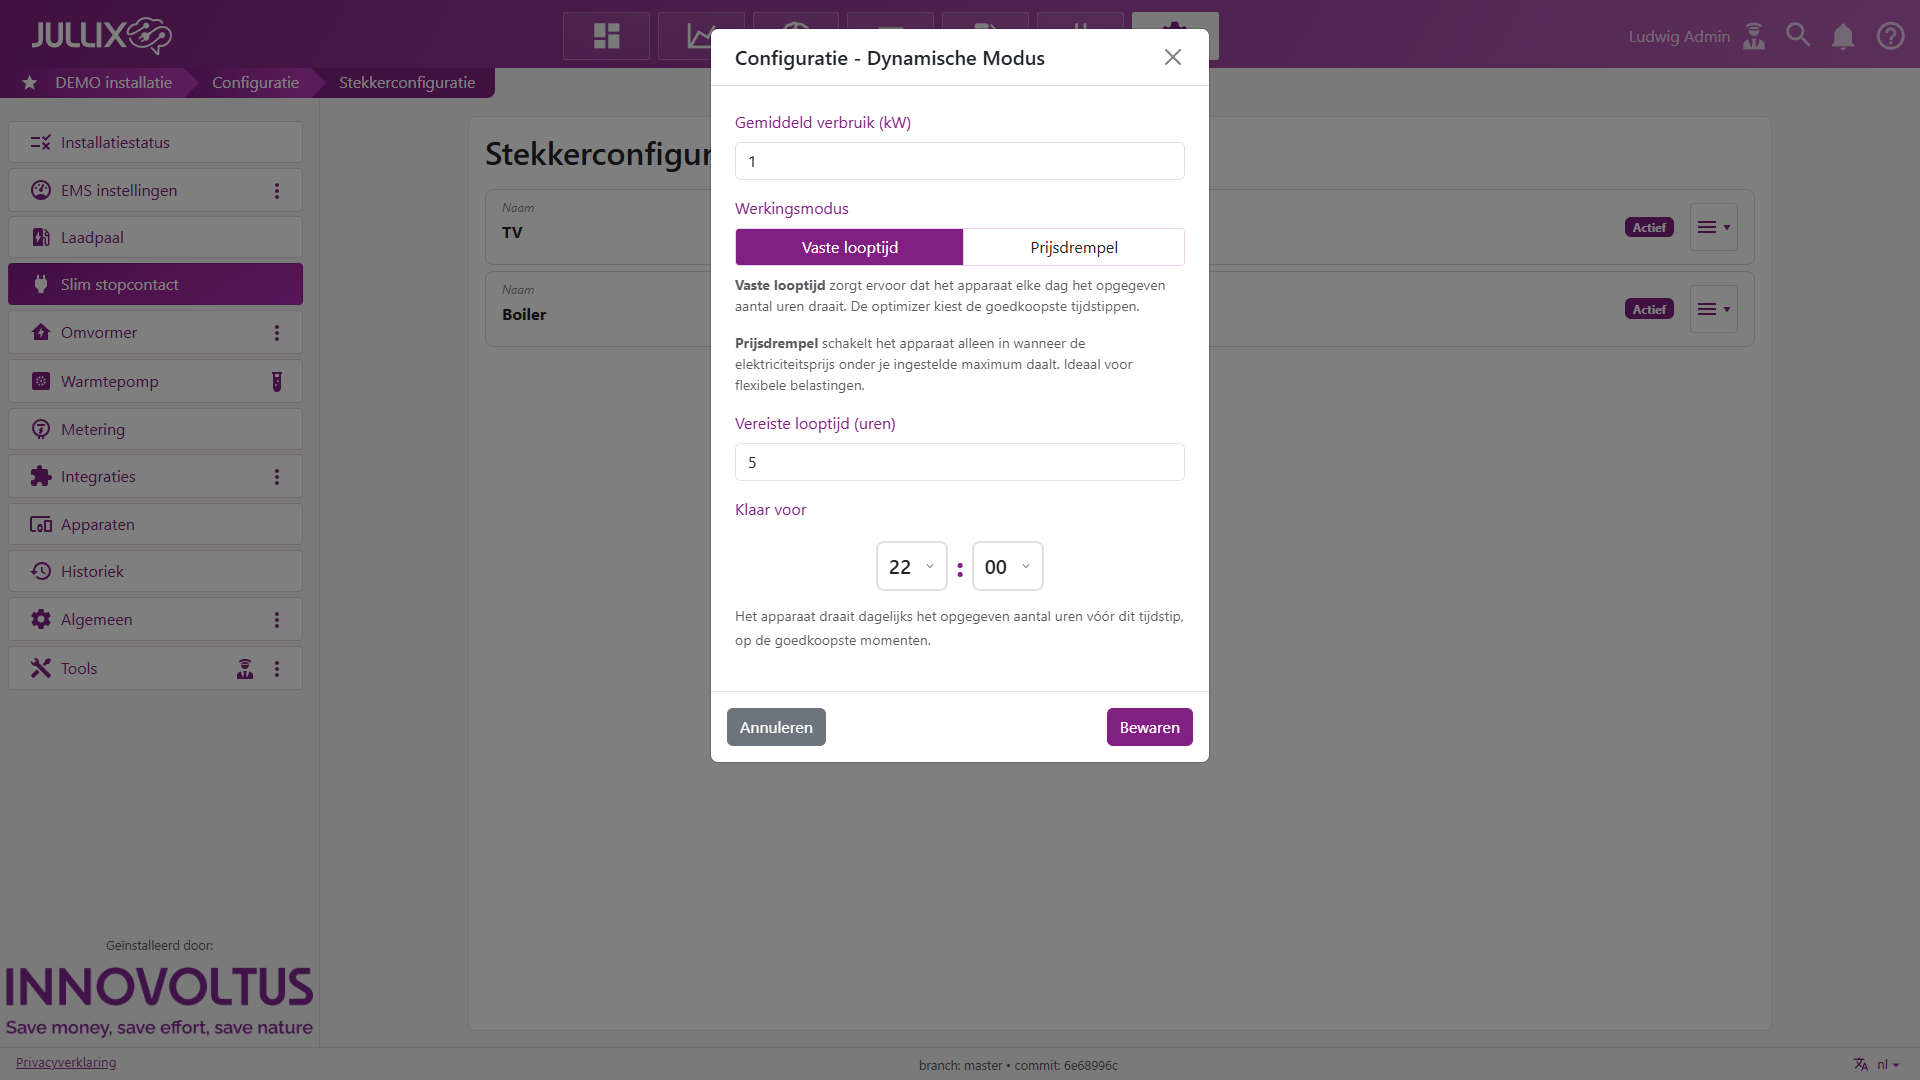Click the search magnifier icon
1920x1080 pixels.
[x=1798, y=36]
